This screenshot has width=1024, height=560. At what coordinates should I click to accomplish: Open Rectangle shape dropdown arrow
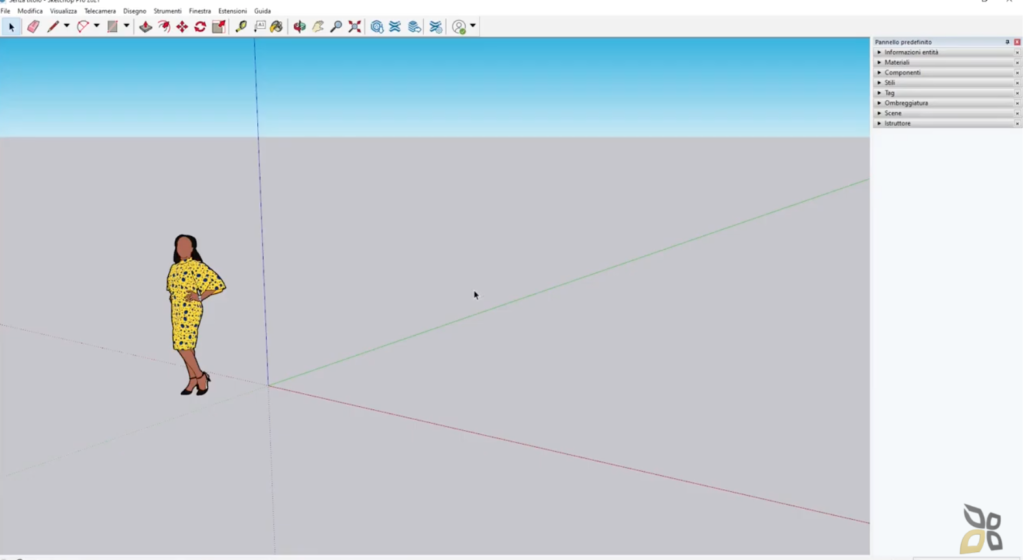(x=127, y=26)
